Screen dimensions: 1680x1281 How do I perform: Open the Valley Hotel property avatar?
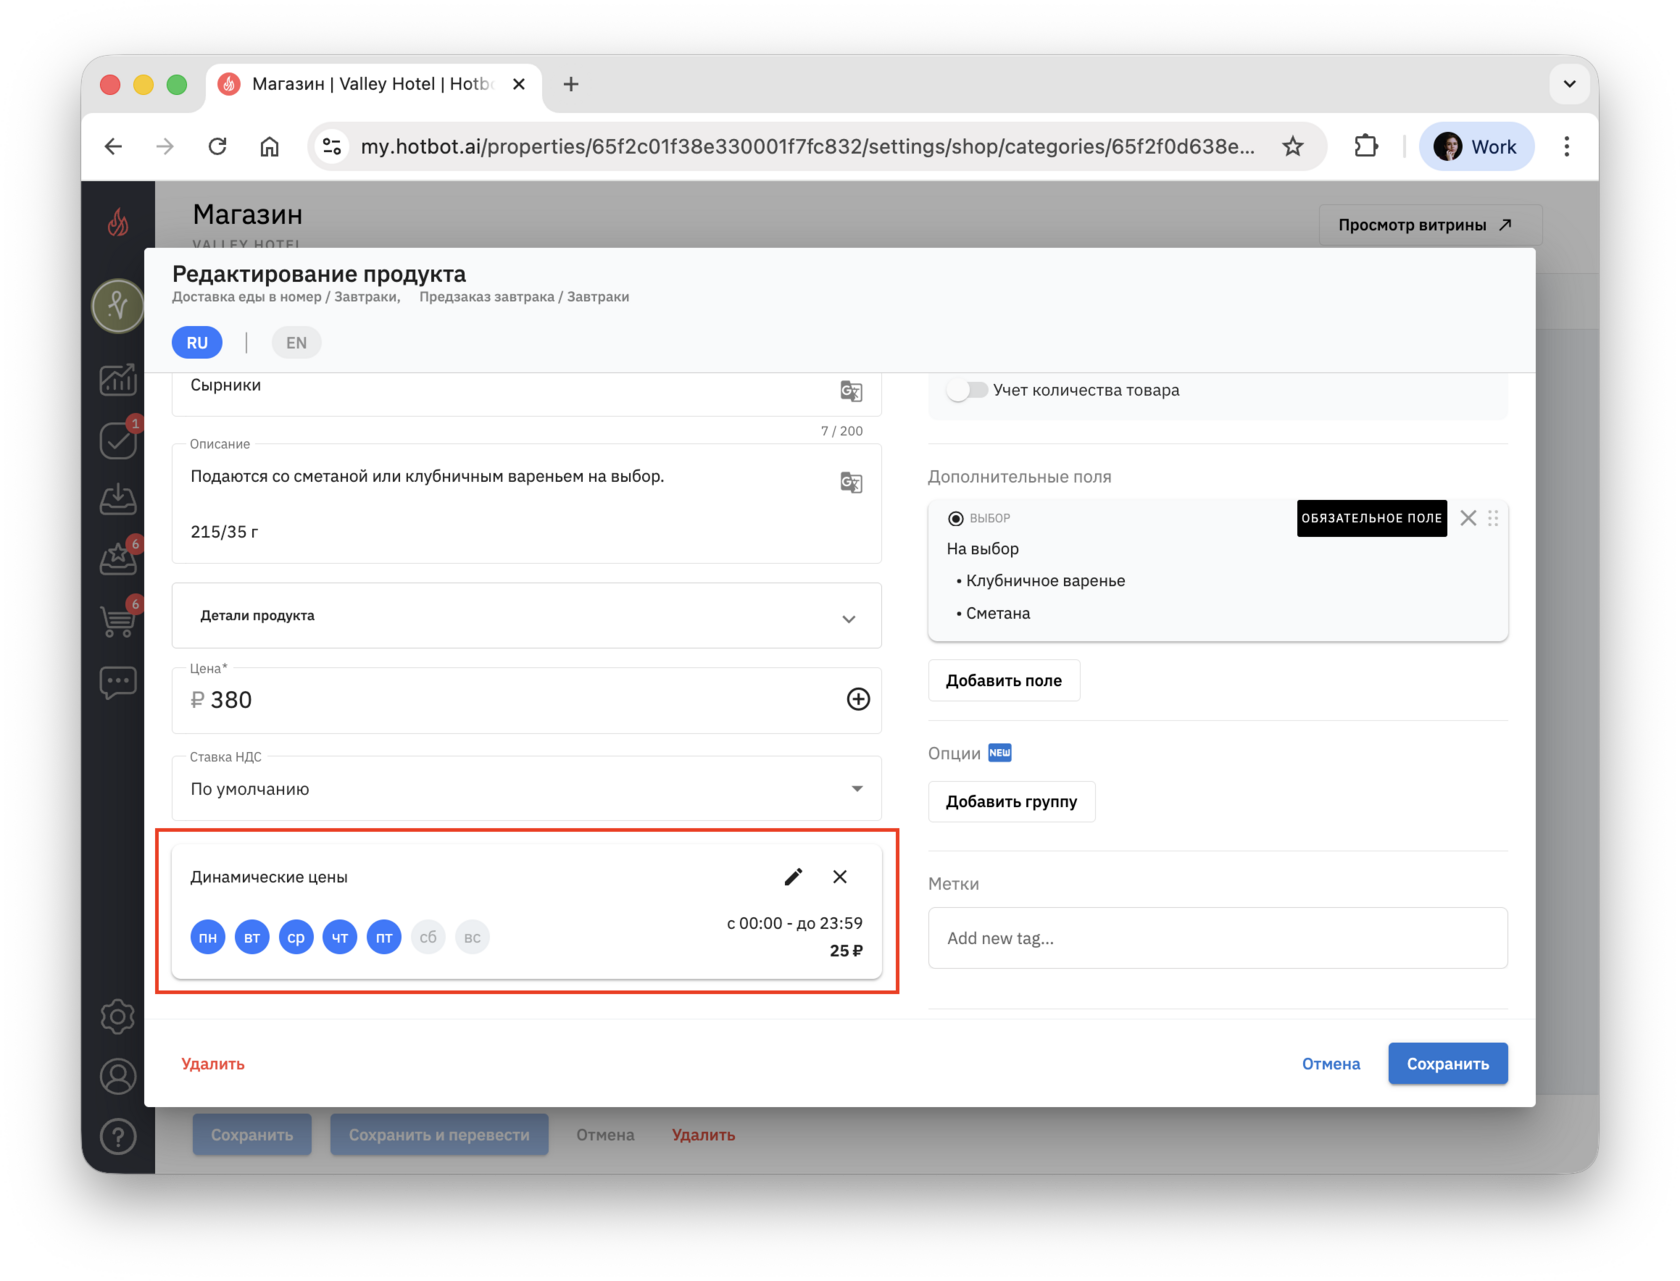(x=118, y=306)
